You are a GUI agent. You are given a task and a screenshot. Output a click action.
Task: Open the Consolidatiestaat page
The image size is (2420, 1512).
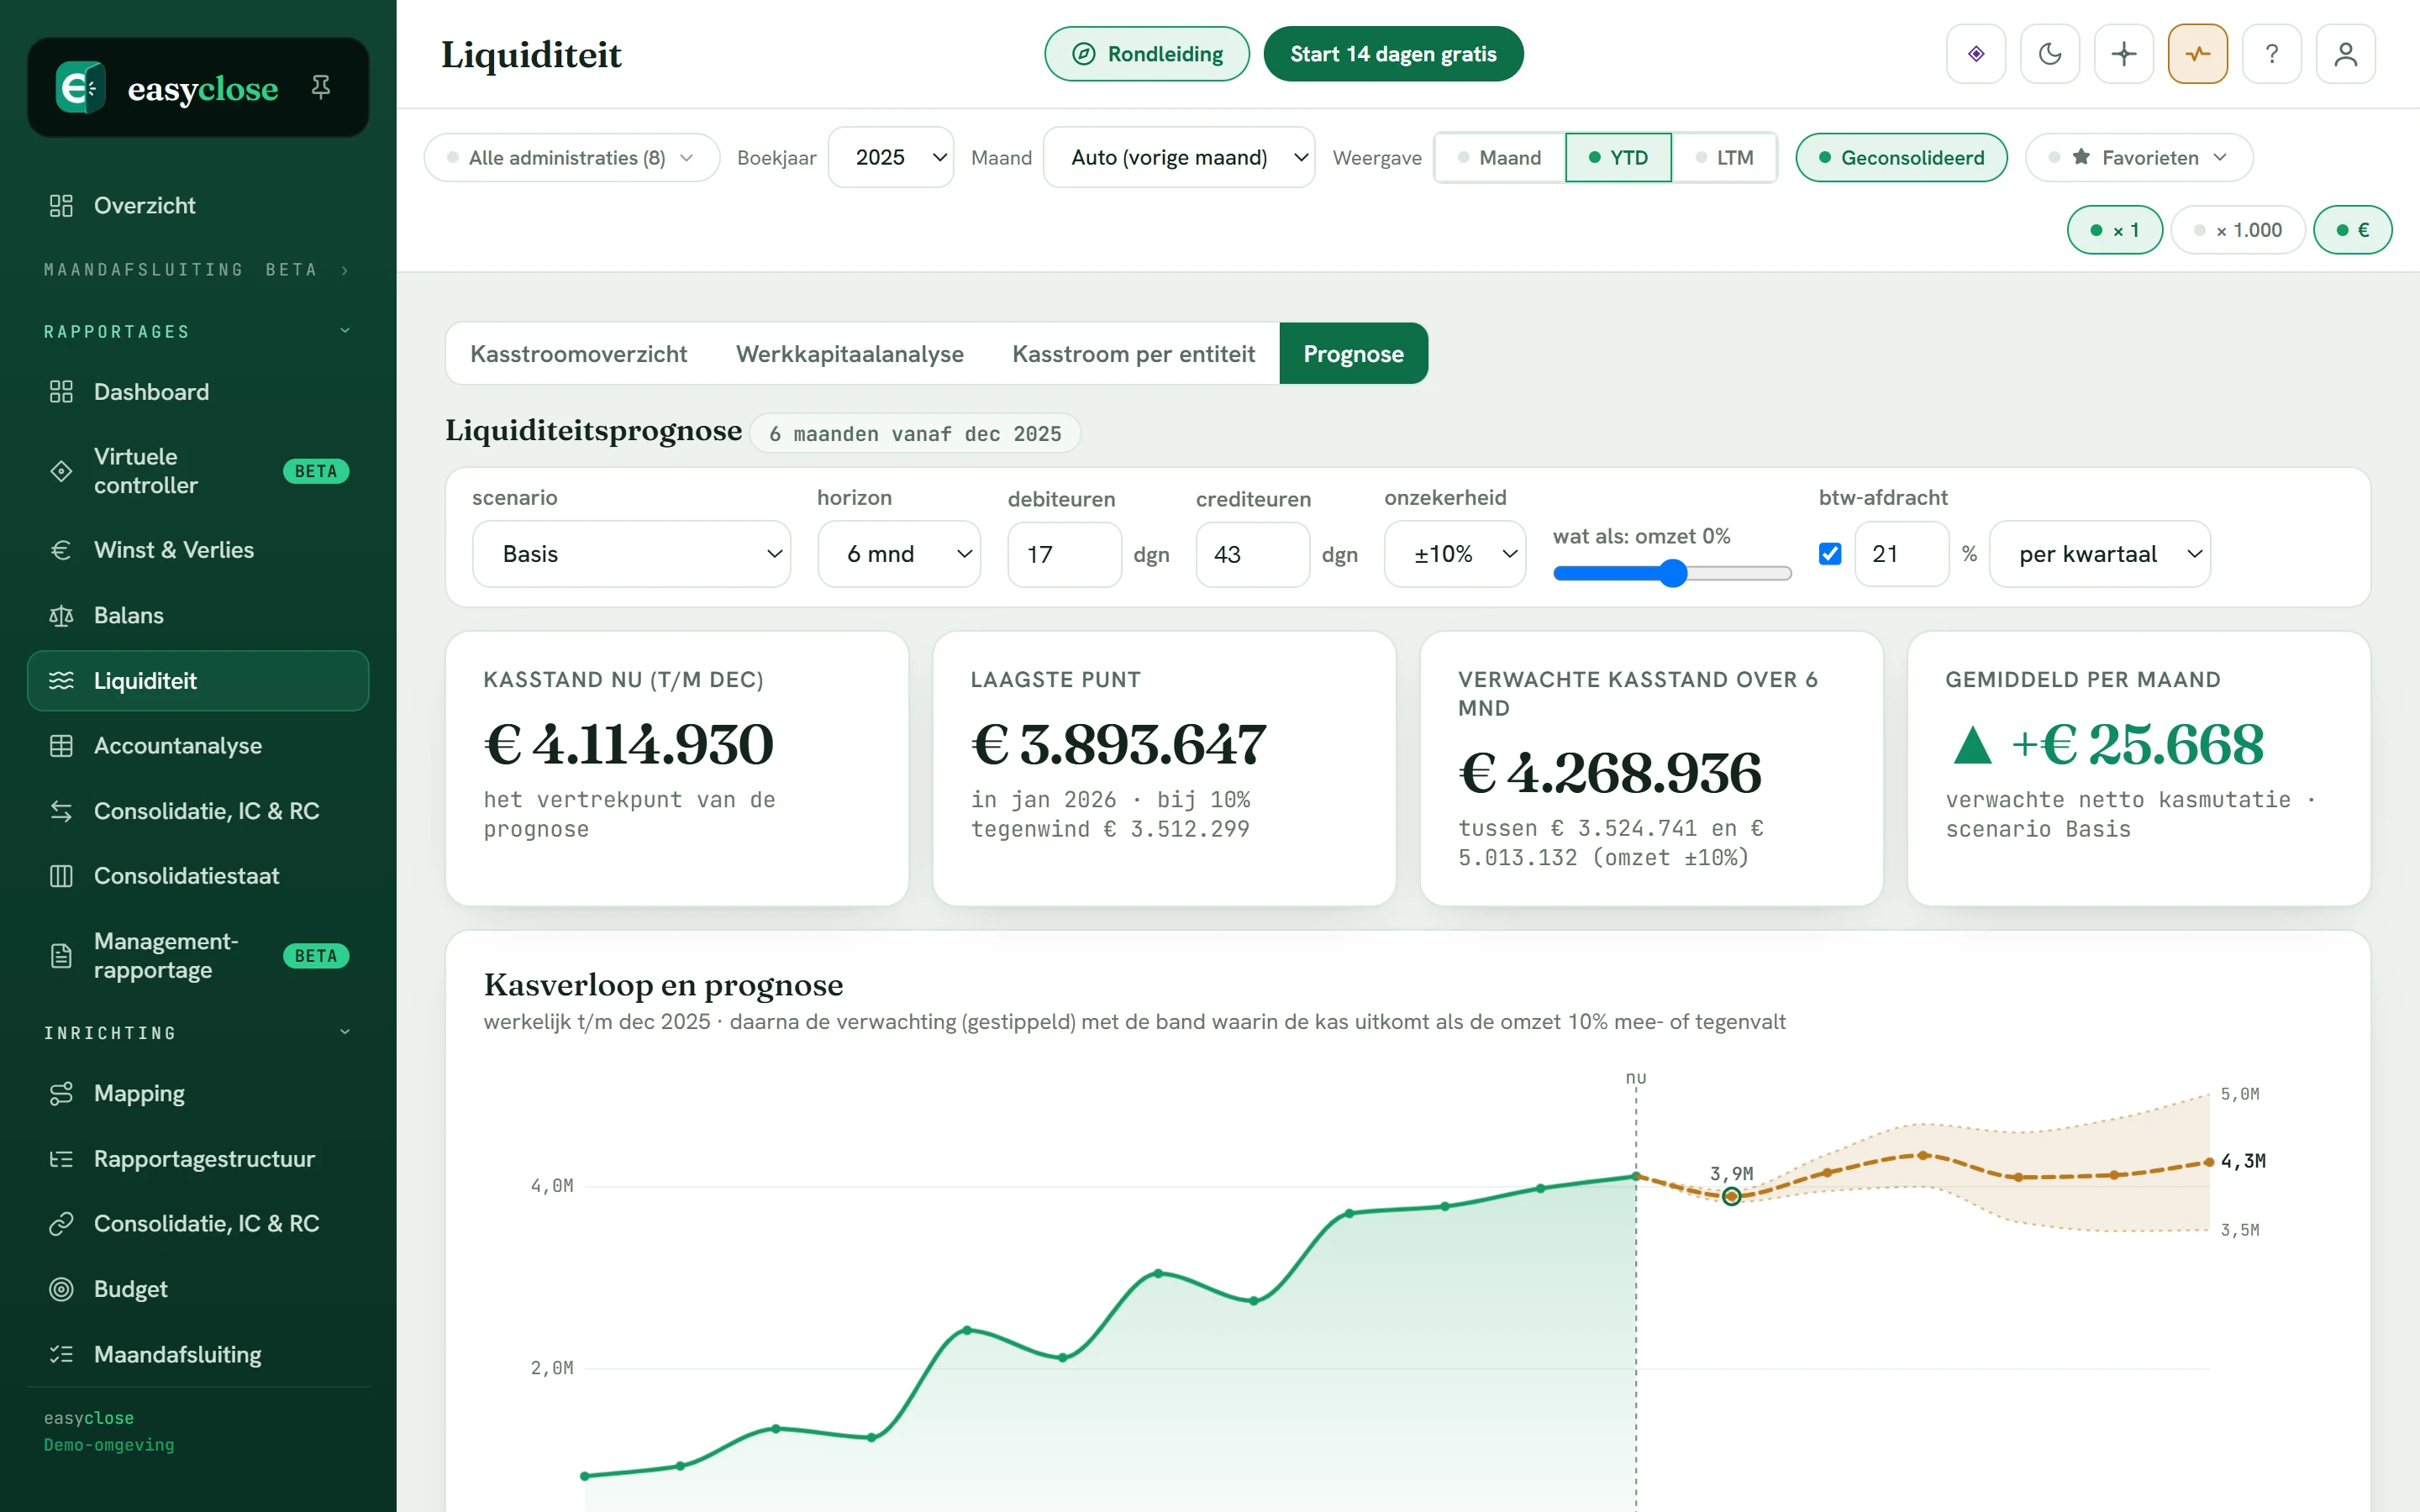point(198,876)
